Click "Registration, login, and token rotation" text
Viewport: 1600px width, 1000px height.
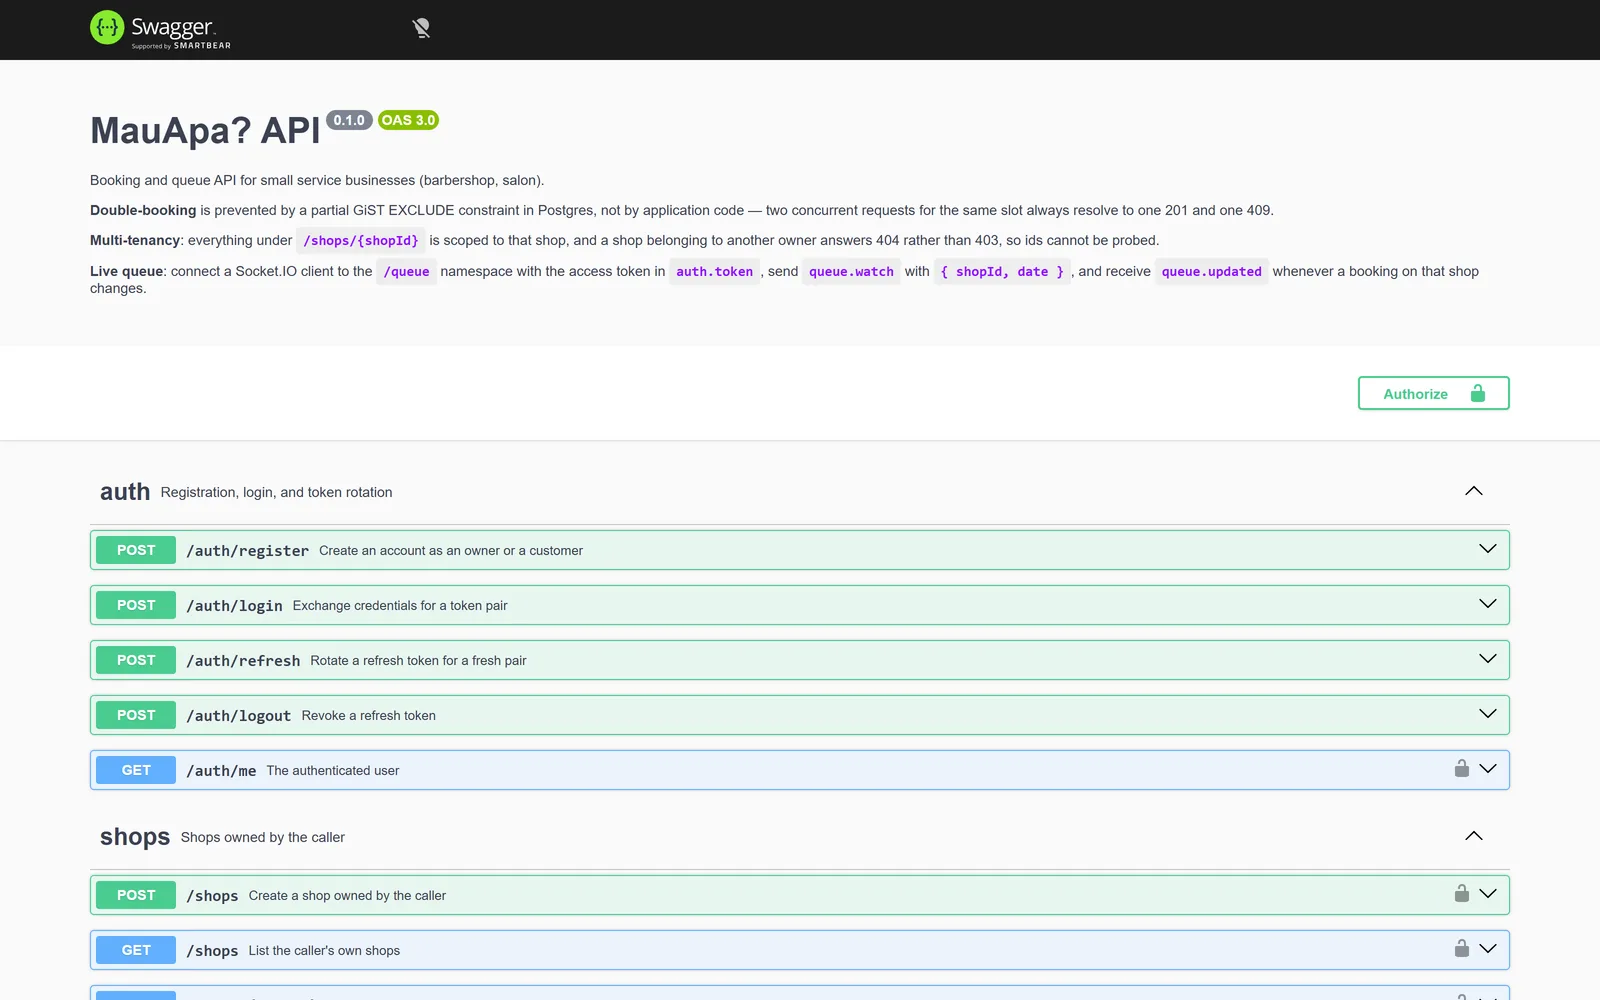tap(276, 493)
